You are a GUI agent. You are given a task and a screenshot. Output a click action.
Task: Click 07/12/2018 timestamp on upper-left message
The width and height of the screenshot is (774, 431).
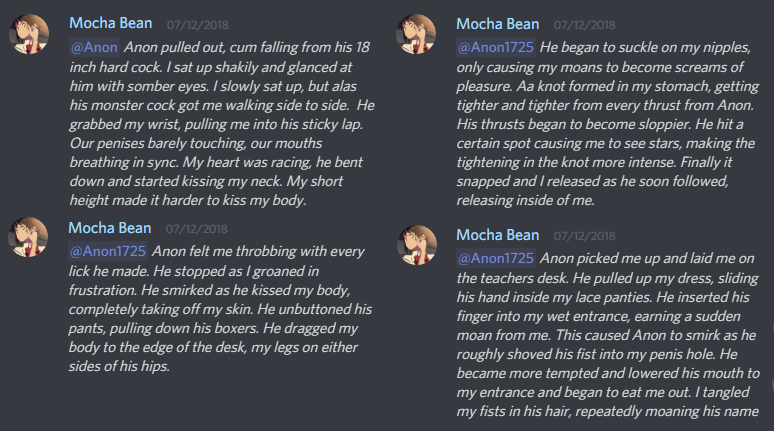[x=197, y=25]
